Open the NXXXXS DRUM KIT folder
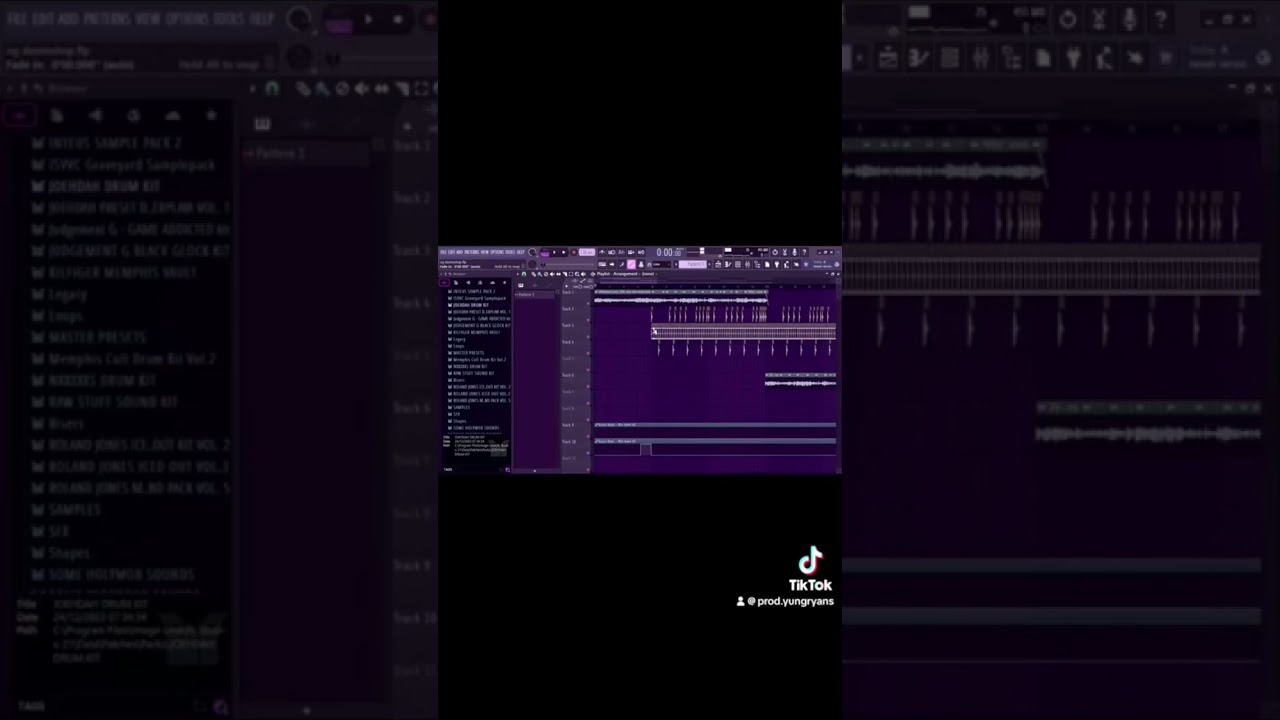The image size is (1280, 720). [468, 367]
